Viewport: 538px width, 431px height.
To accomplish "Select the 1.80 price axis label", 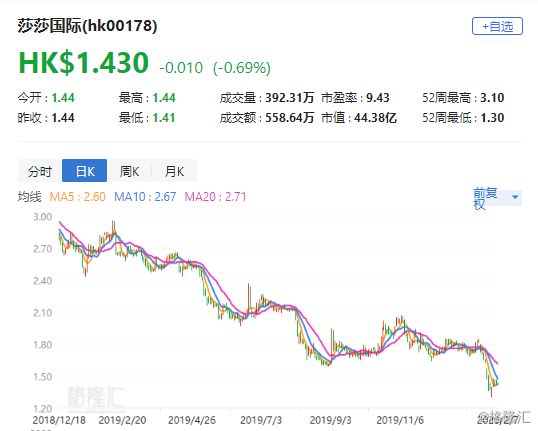I will [42, 345].
